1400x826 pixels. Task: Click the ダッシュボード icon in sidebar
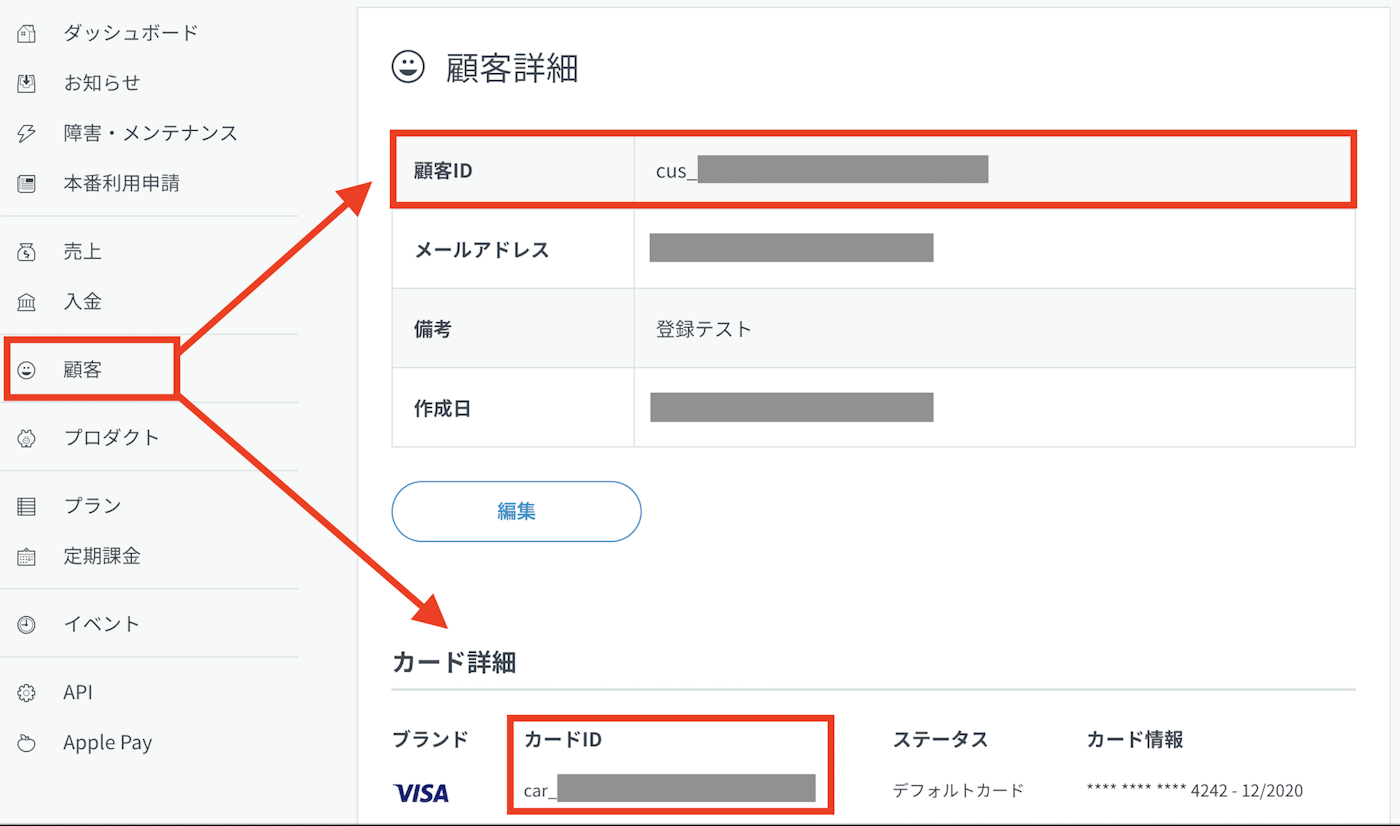point(27,33)
